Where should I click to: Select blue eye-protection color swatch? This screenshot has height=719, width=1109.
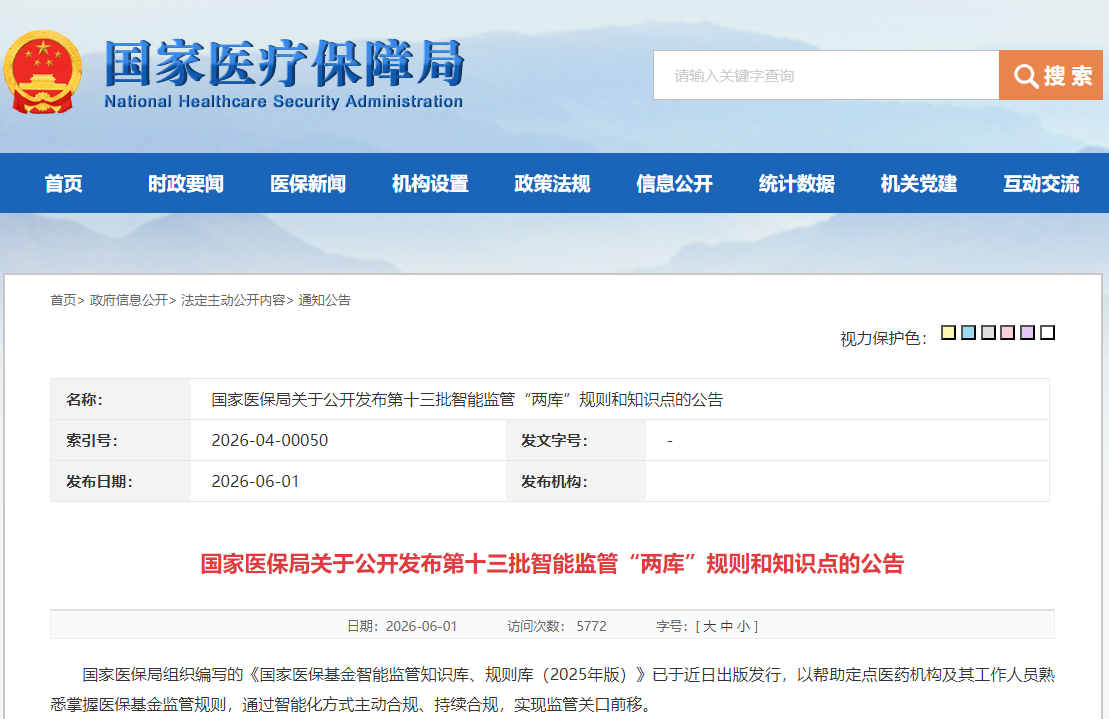[x=968, y=332]
